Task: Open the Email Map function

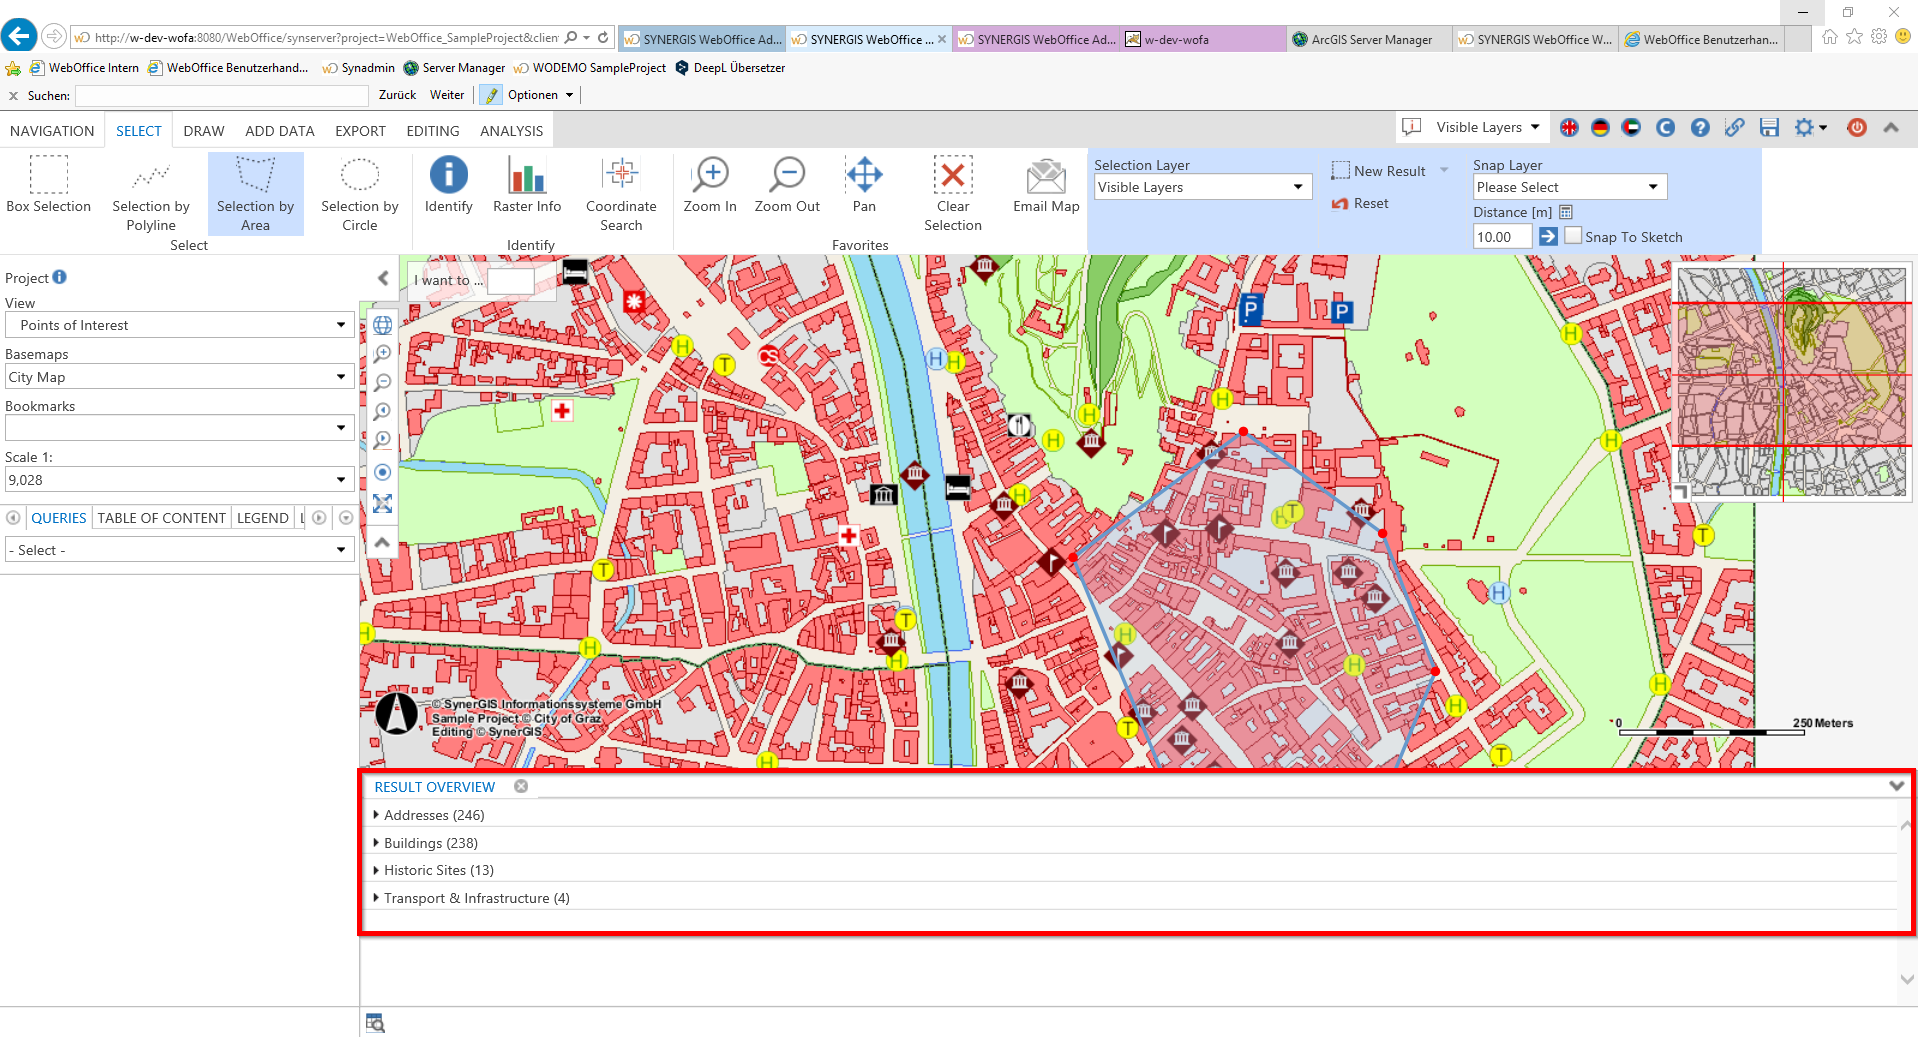Action: click(x=1044, y=190)
